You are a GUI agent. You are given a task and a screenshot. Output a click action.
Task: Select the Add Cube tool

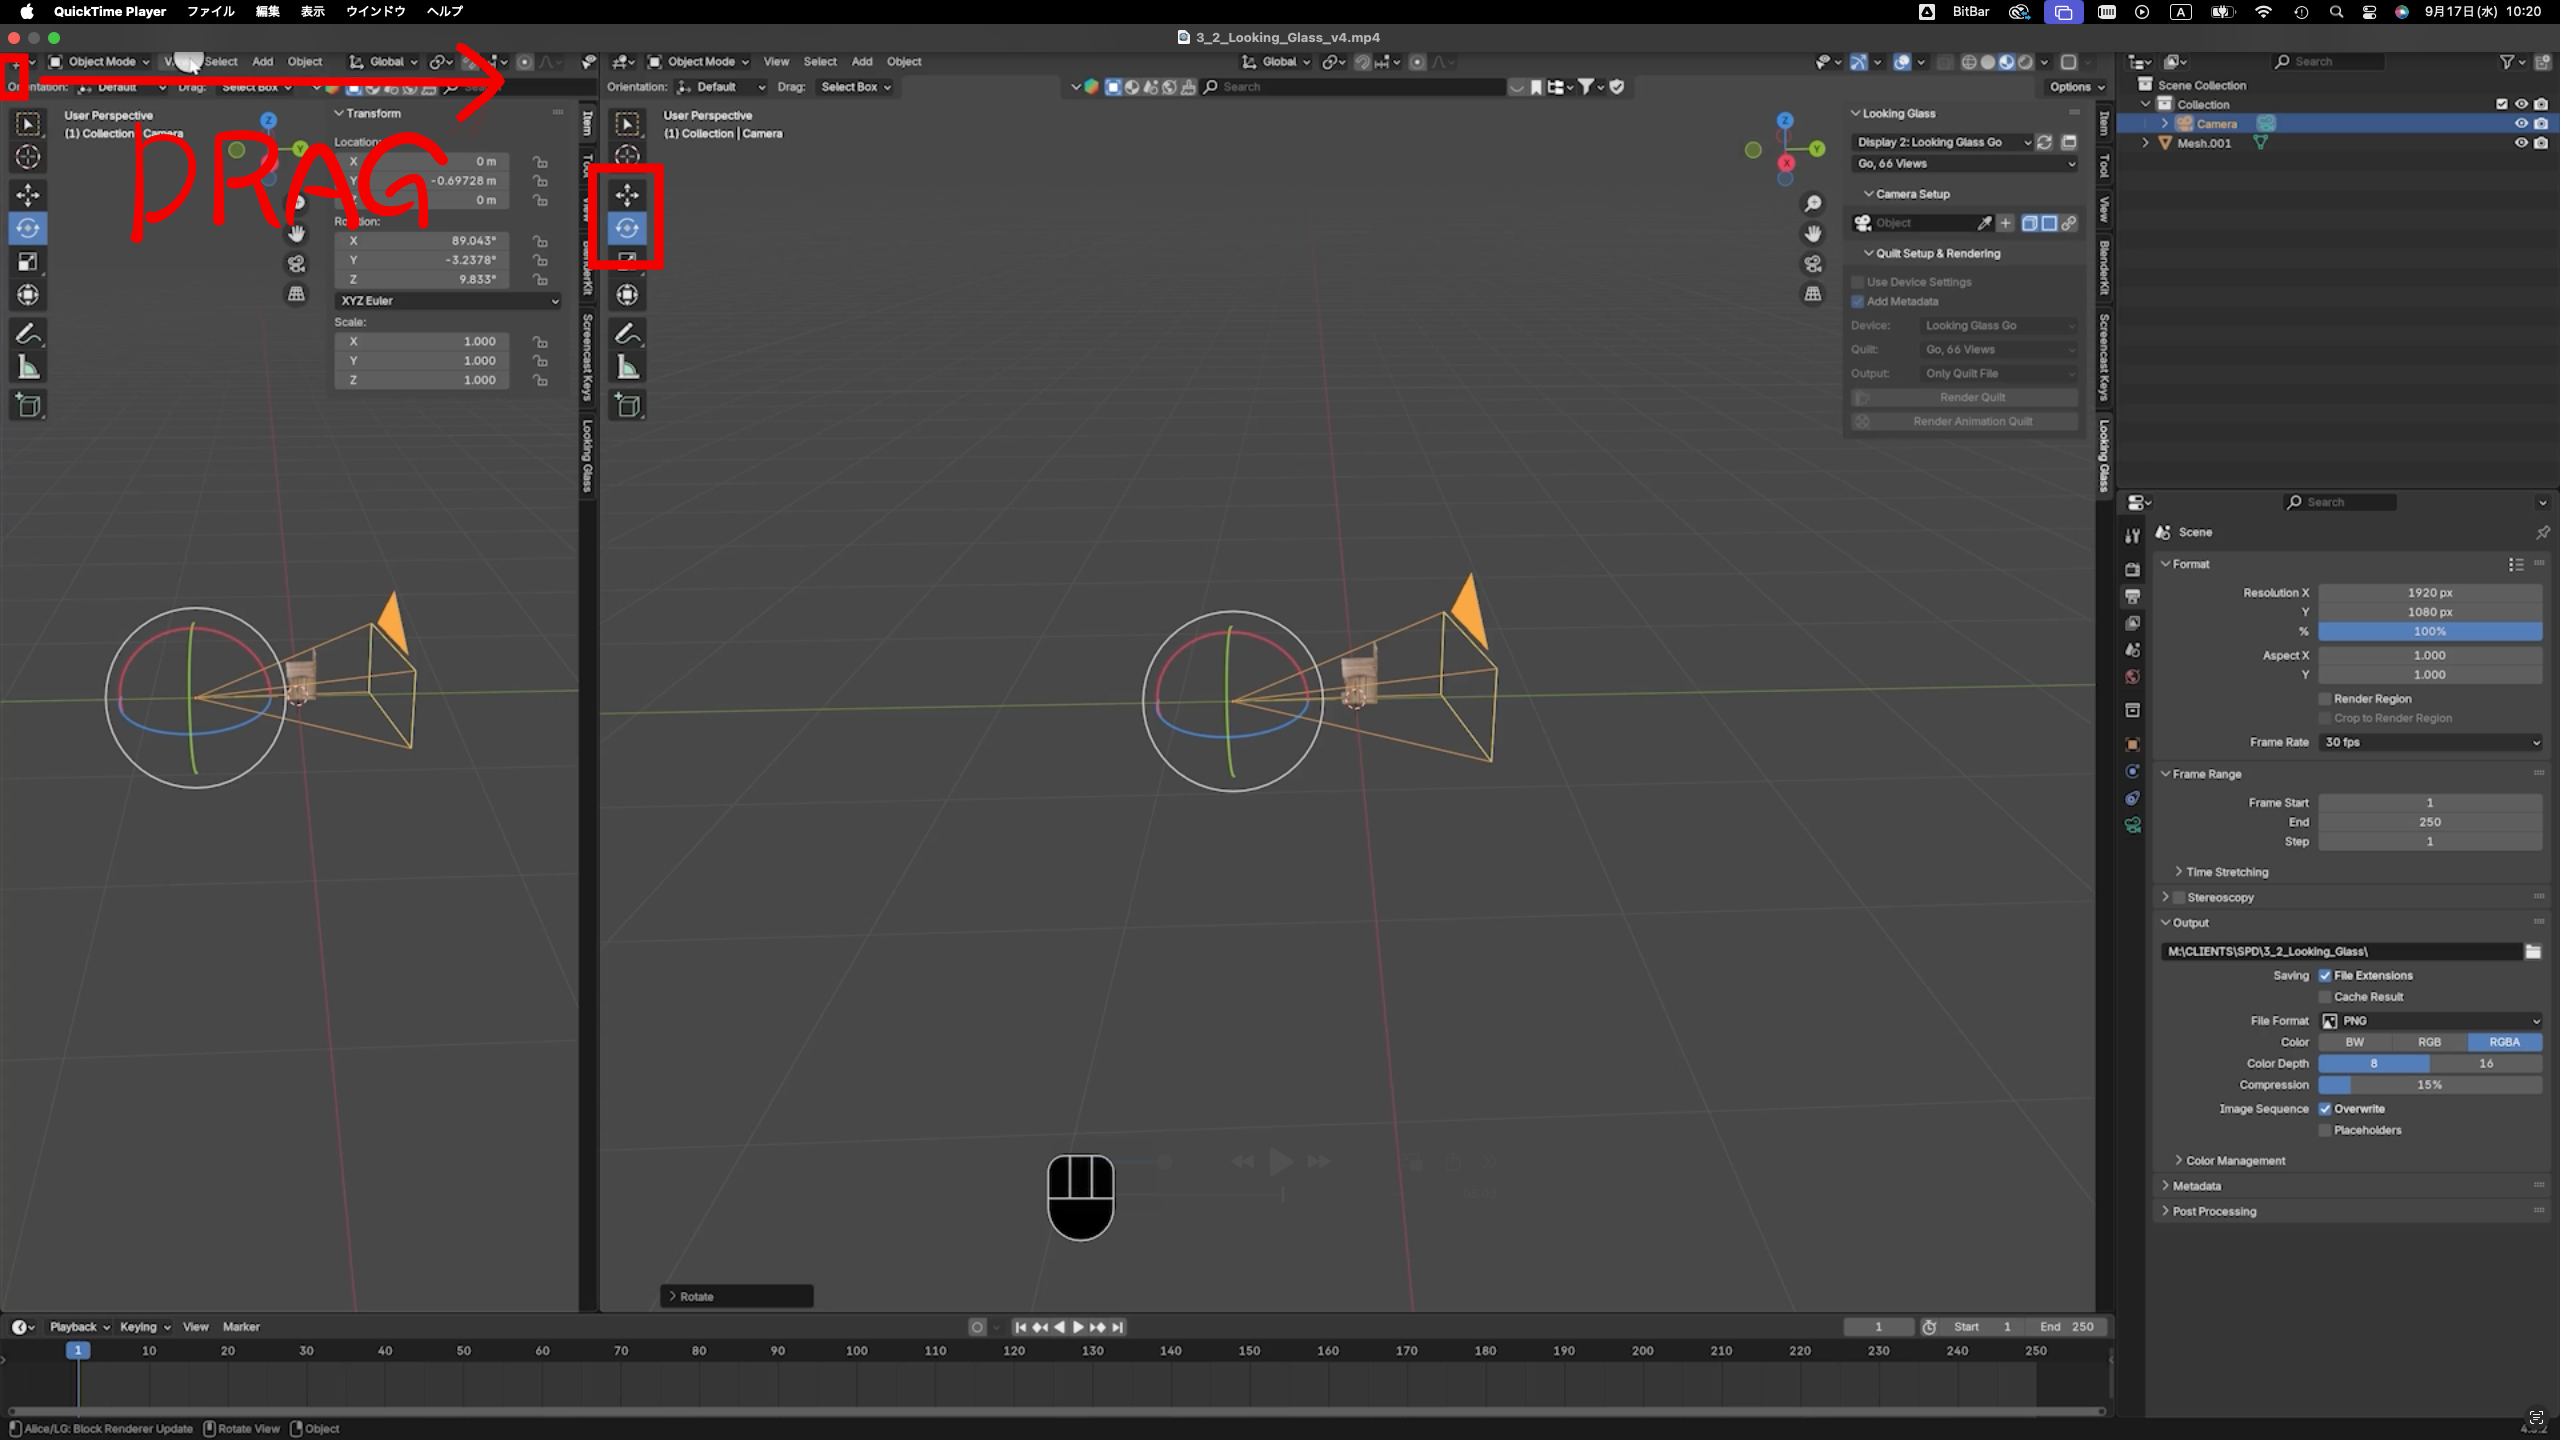click(x=627, y=405)
